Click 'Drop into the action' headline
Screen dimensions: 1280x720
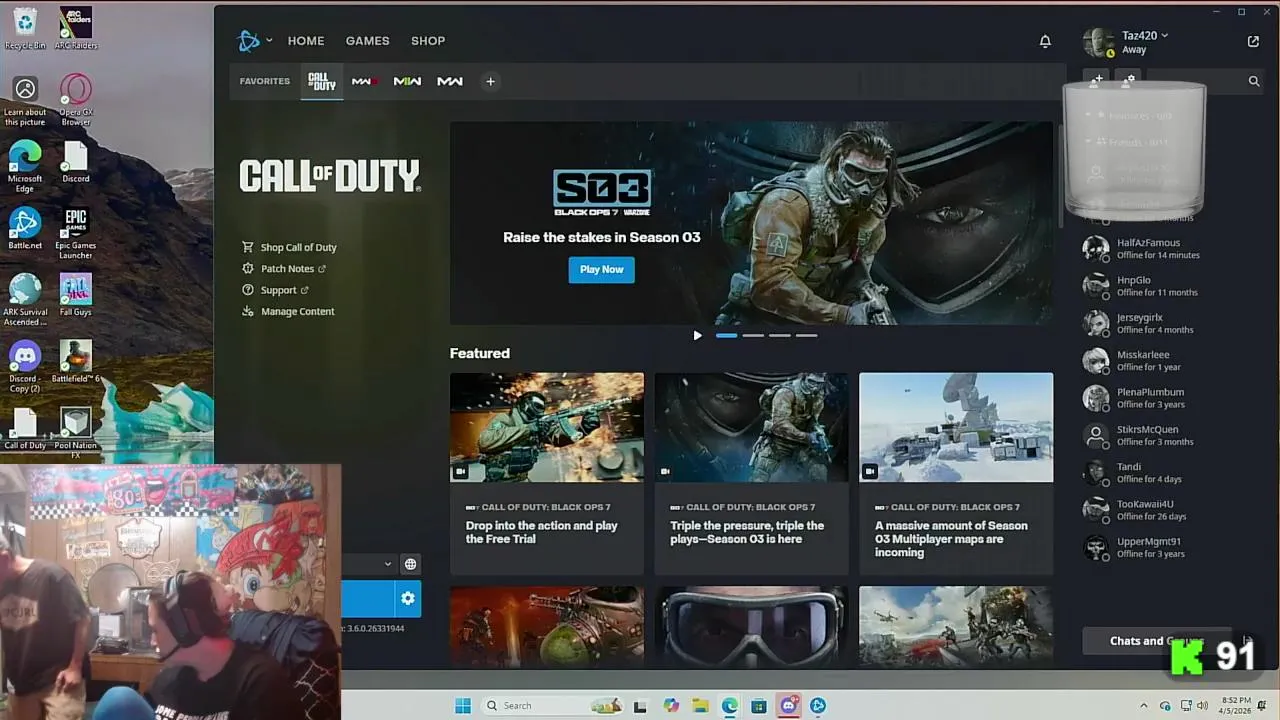(x=541, y=532)
